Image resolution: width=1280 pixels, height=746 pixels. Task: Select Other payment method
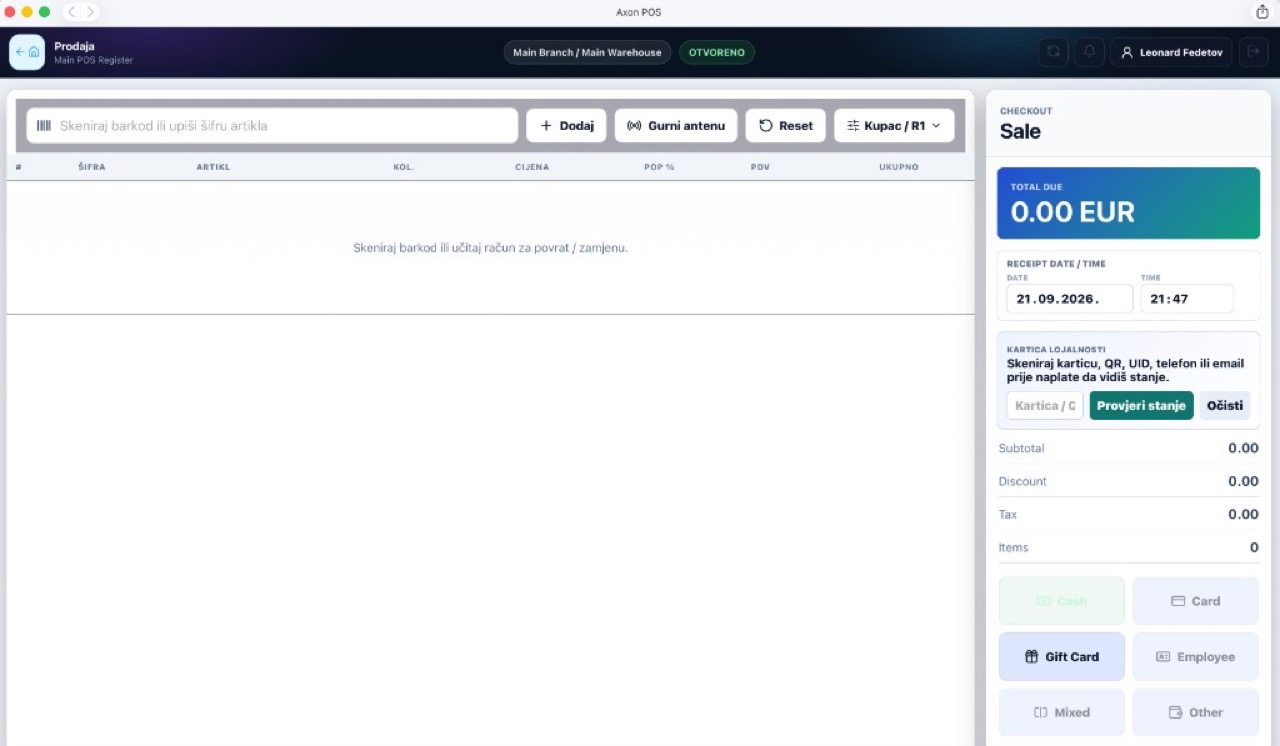coord(1196,713)
